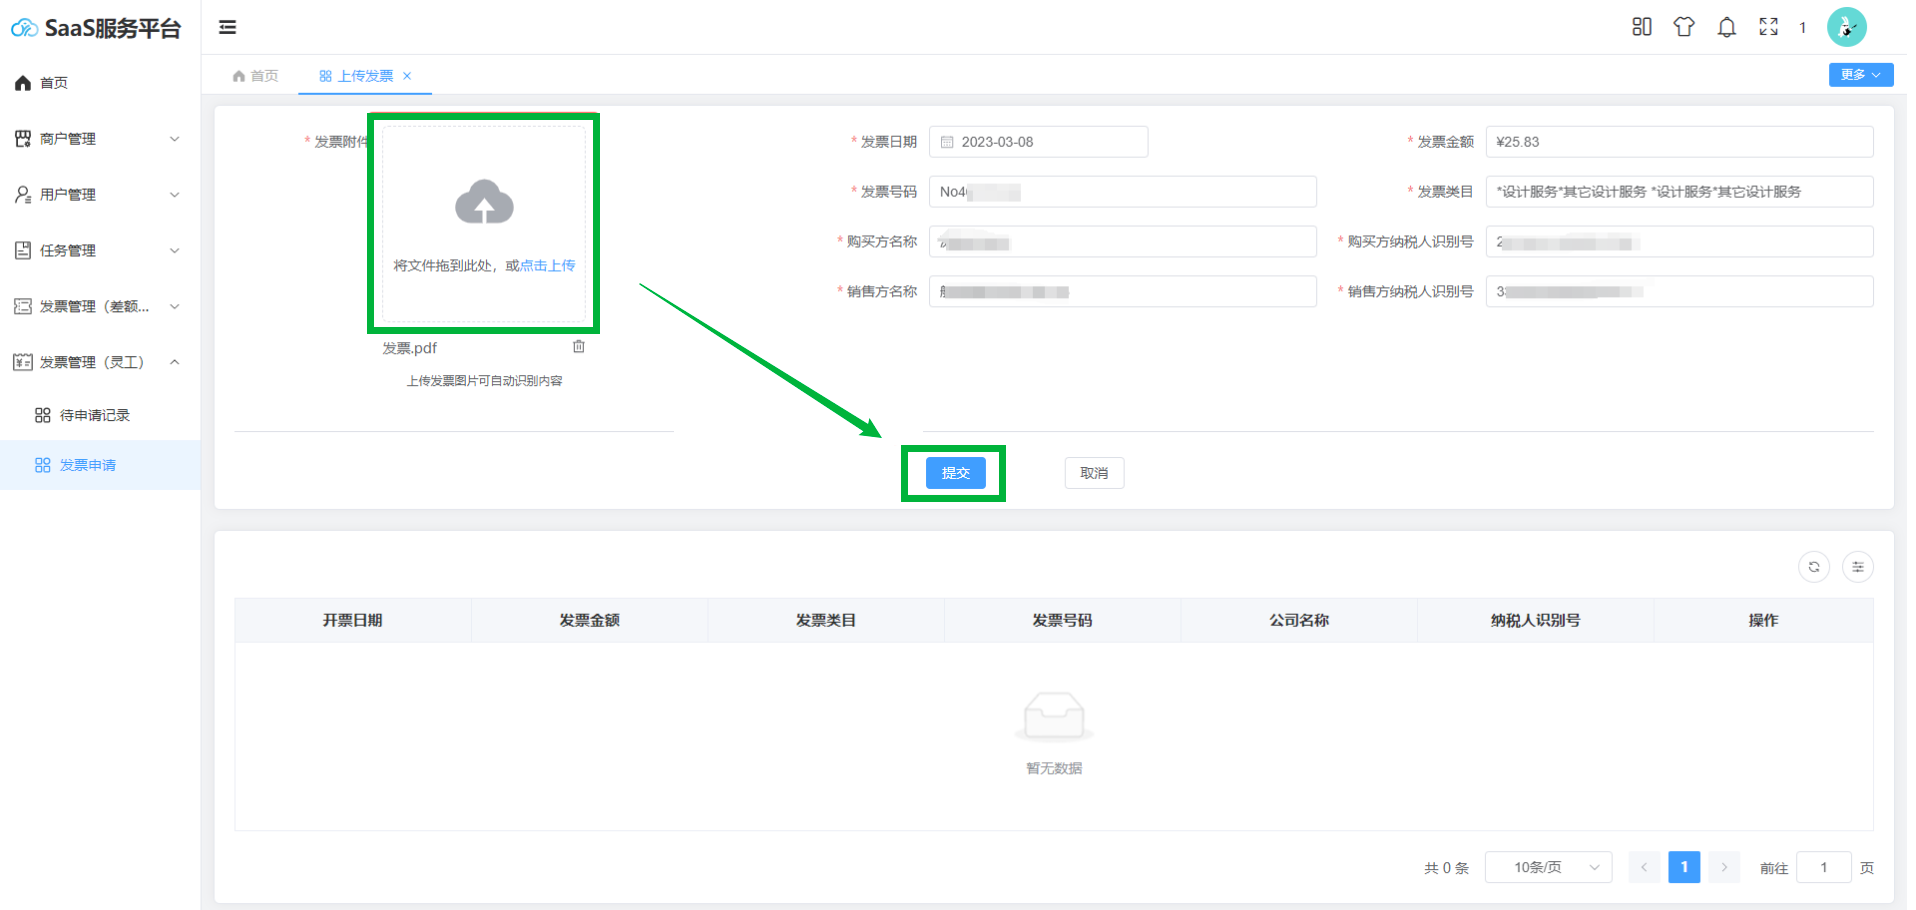Viewport: 1916px width, 910px height.
Task: Select 待申请记录 in the sidebar
Action: tap(95, 415)
